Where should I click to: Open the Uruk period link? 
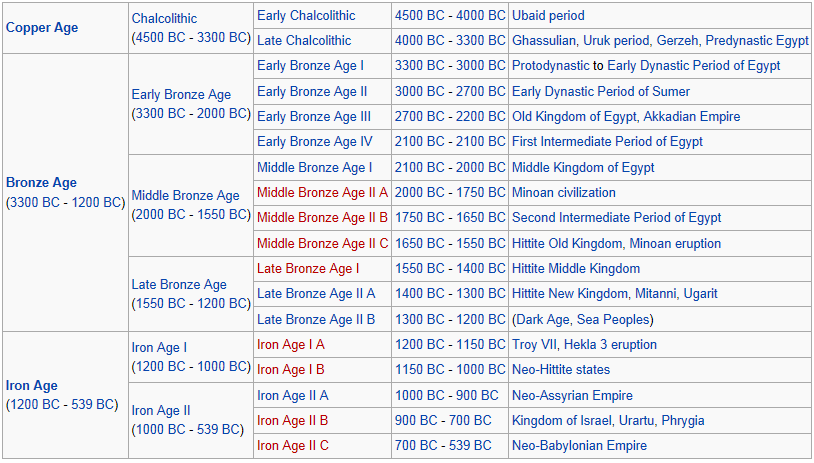[x=616, y=40]
